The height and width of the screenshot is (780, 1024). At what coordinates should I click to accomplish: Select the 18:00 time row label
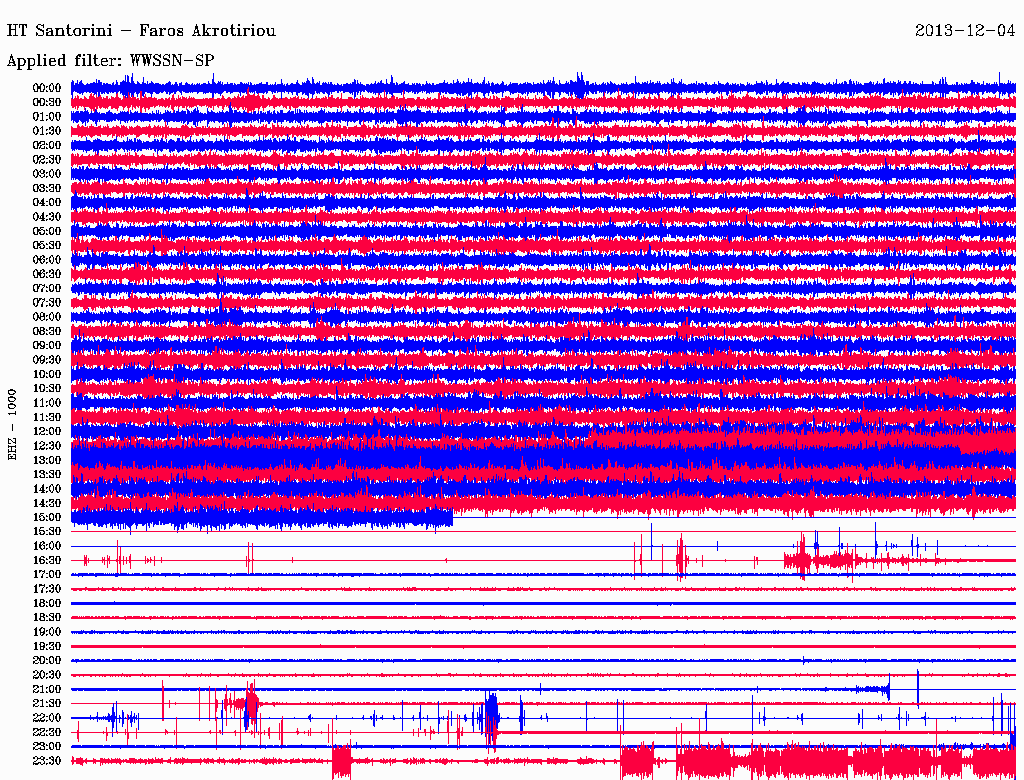[47, 603]
